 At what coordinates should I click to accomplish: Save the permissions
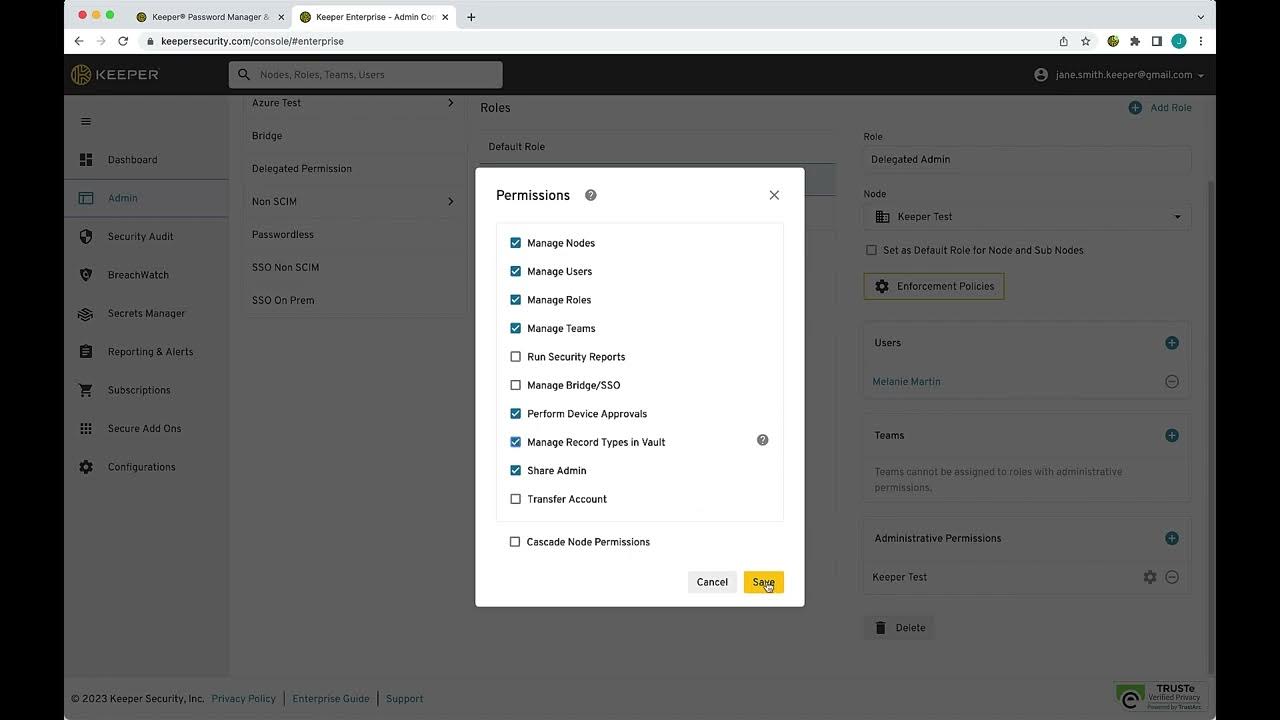(764, 582)
